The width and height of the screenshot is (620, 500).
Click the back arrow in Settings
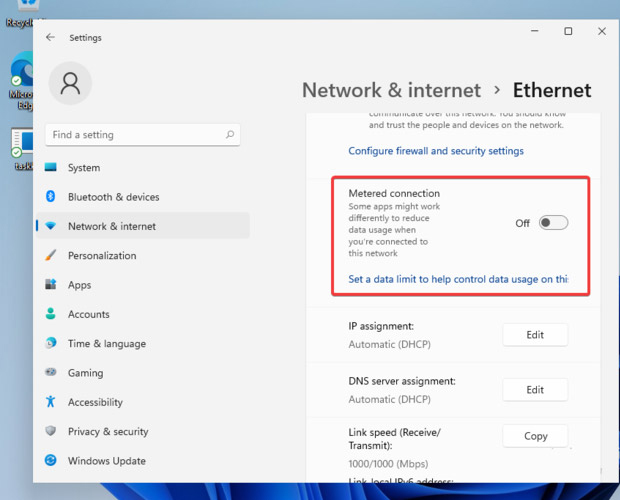click(51, 38)
